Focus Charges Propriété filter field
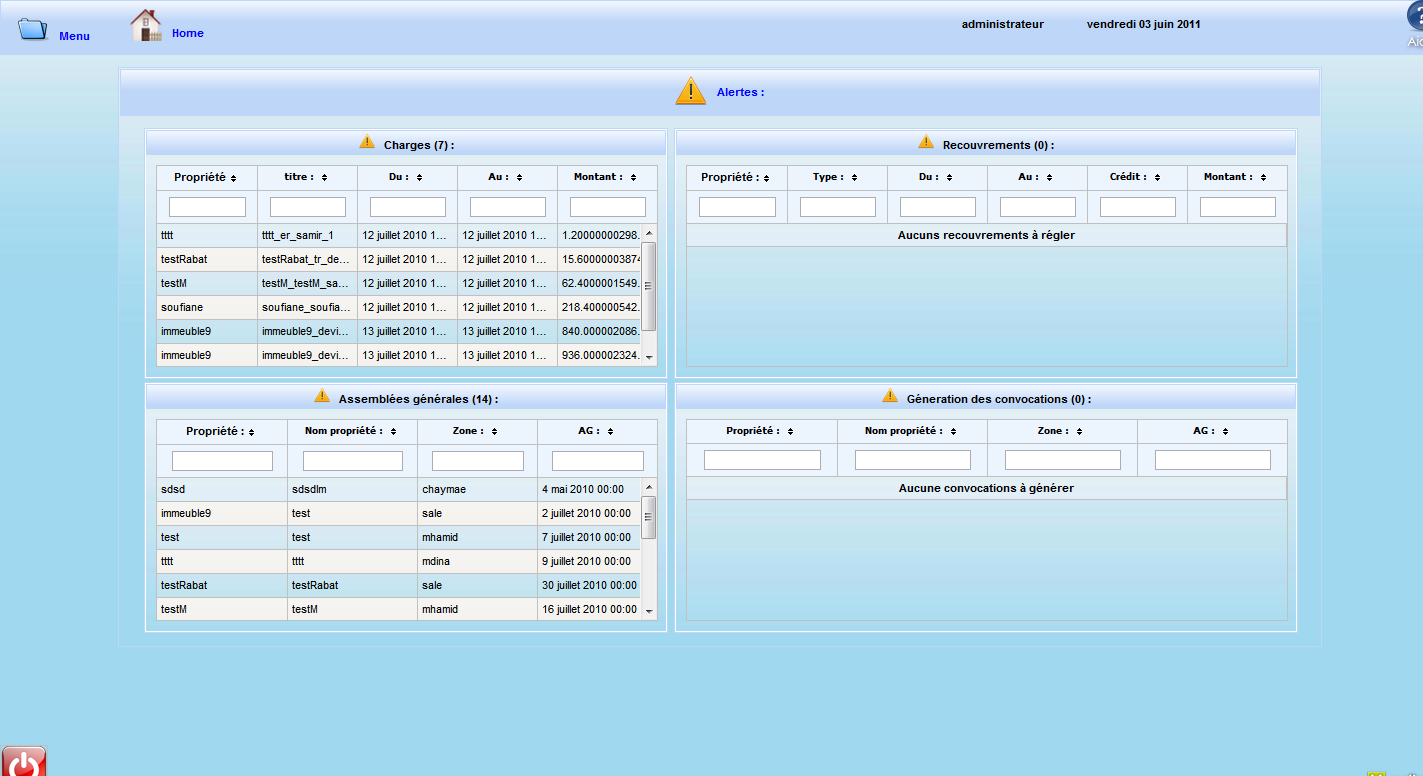The image size is (1423, 776). 207,207
